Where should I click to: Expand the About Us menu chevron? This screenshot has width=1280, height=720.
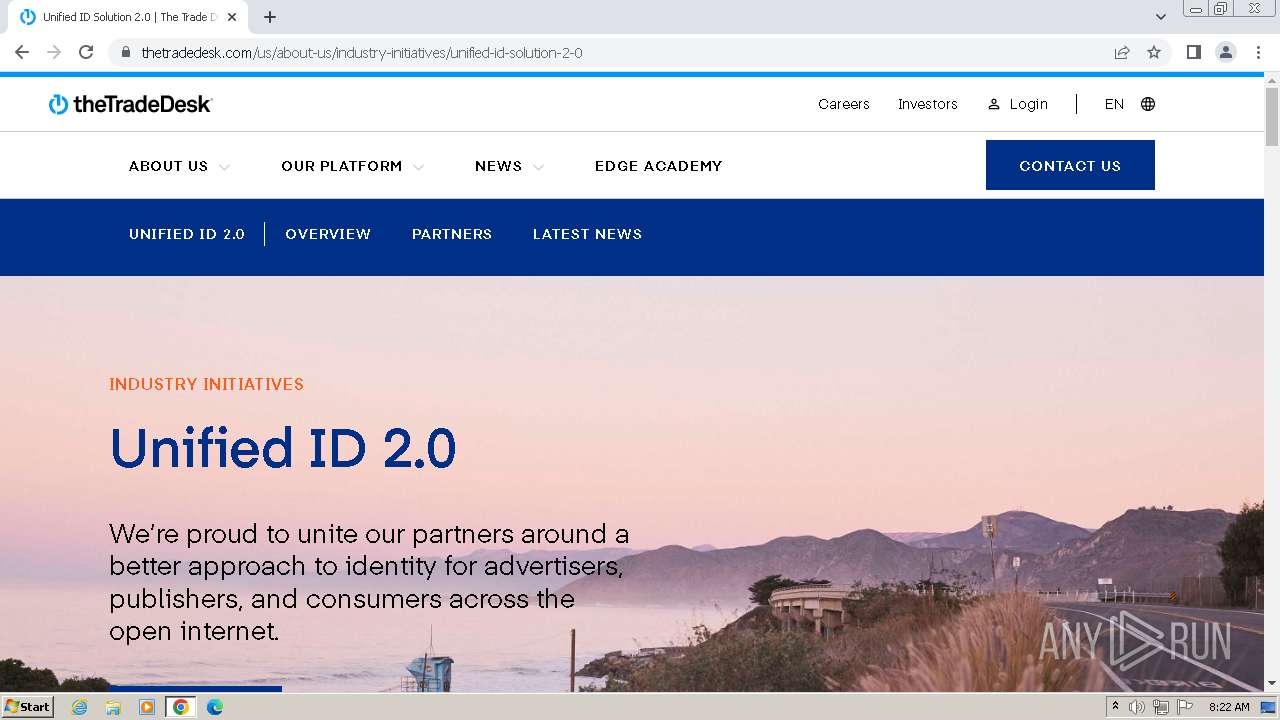coord(224,167)
